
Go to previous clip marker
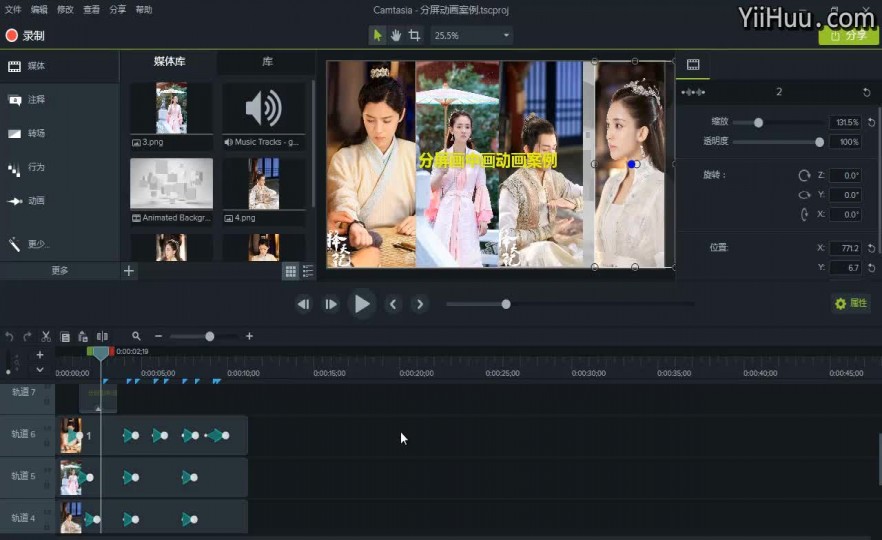point(393,304)
